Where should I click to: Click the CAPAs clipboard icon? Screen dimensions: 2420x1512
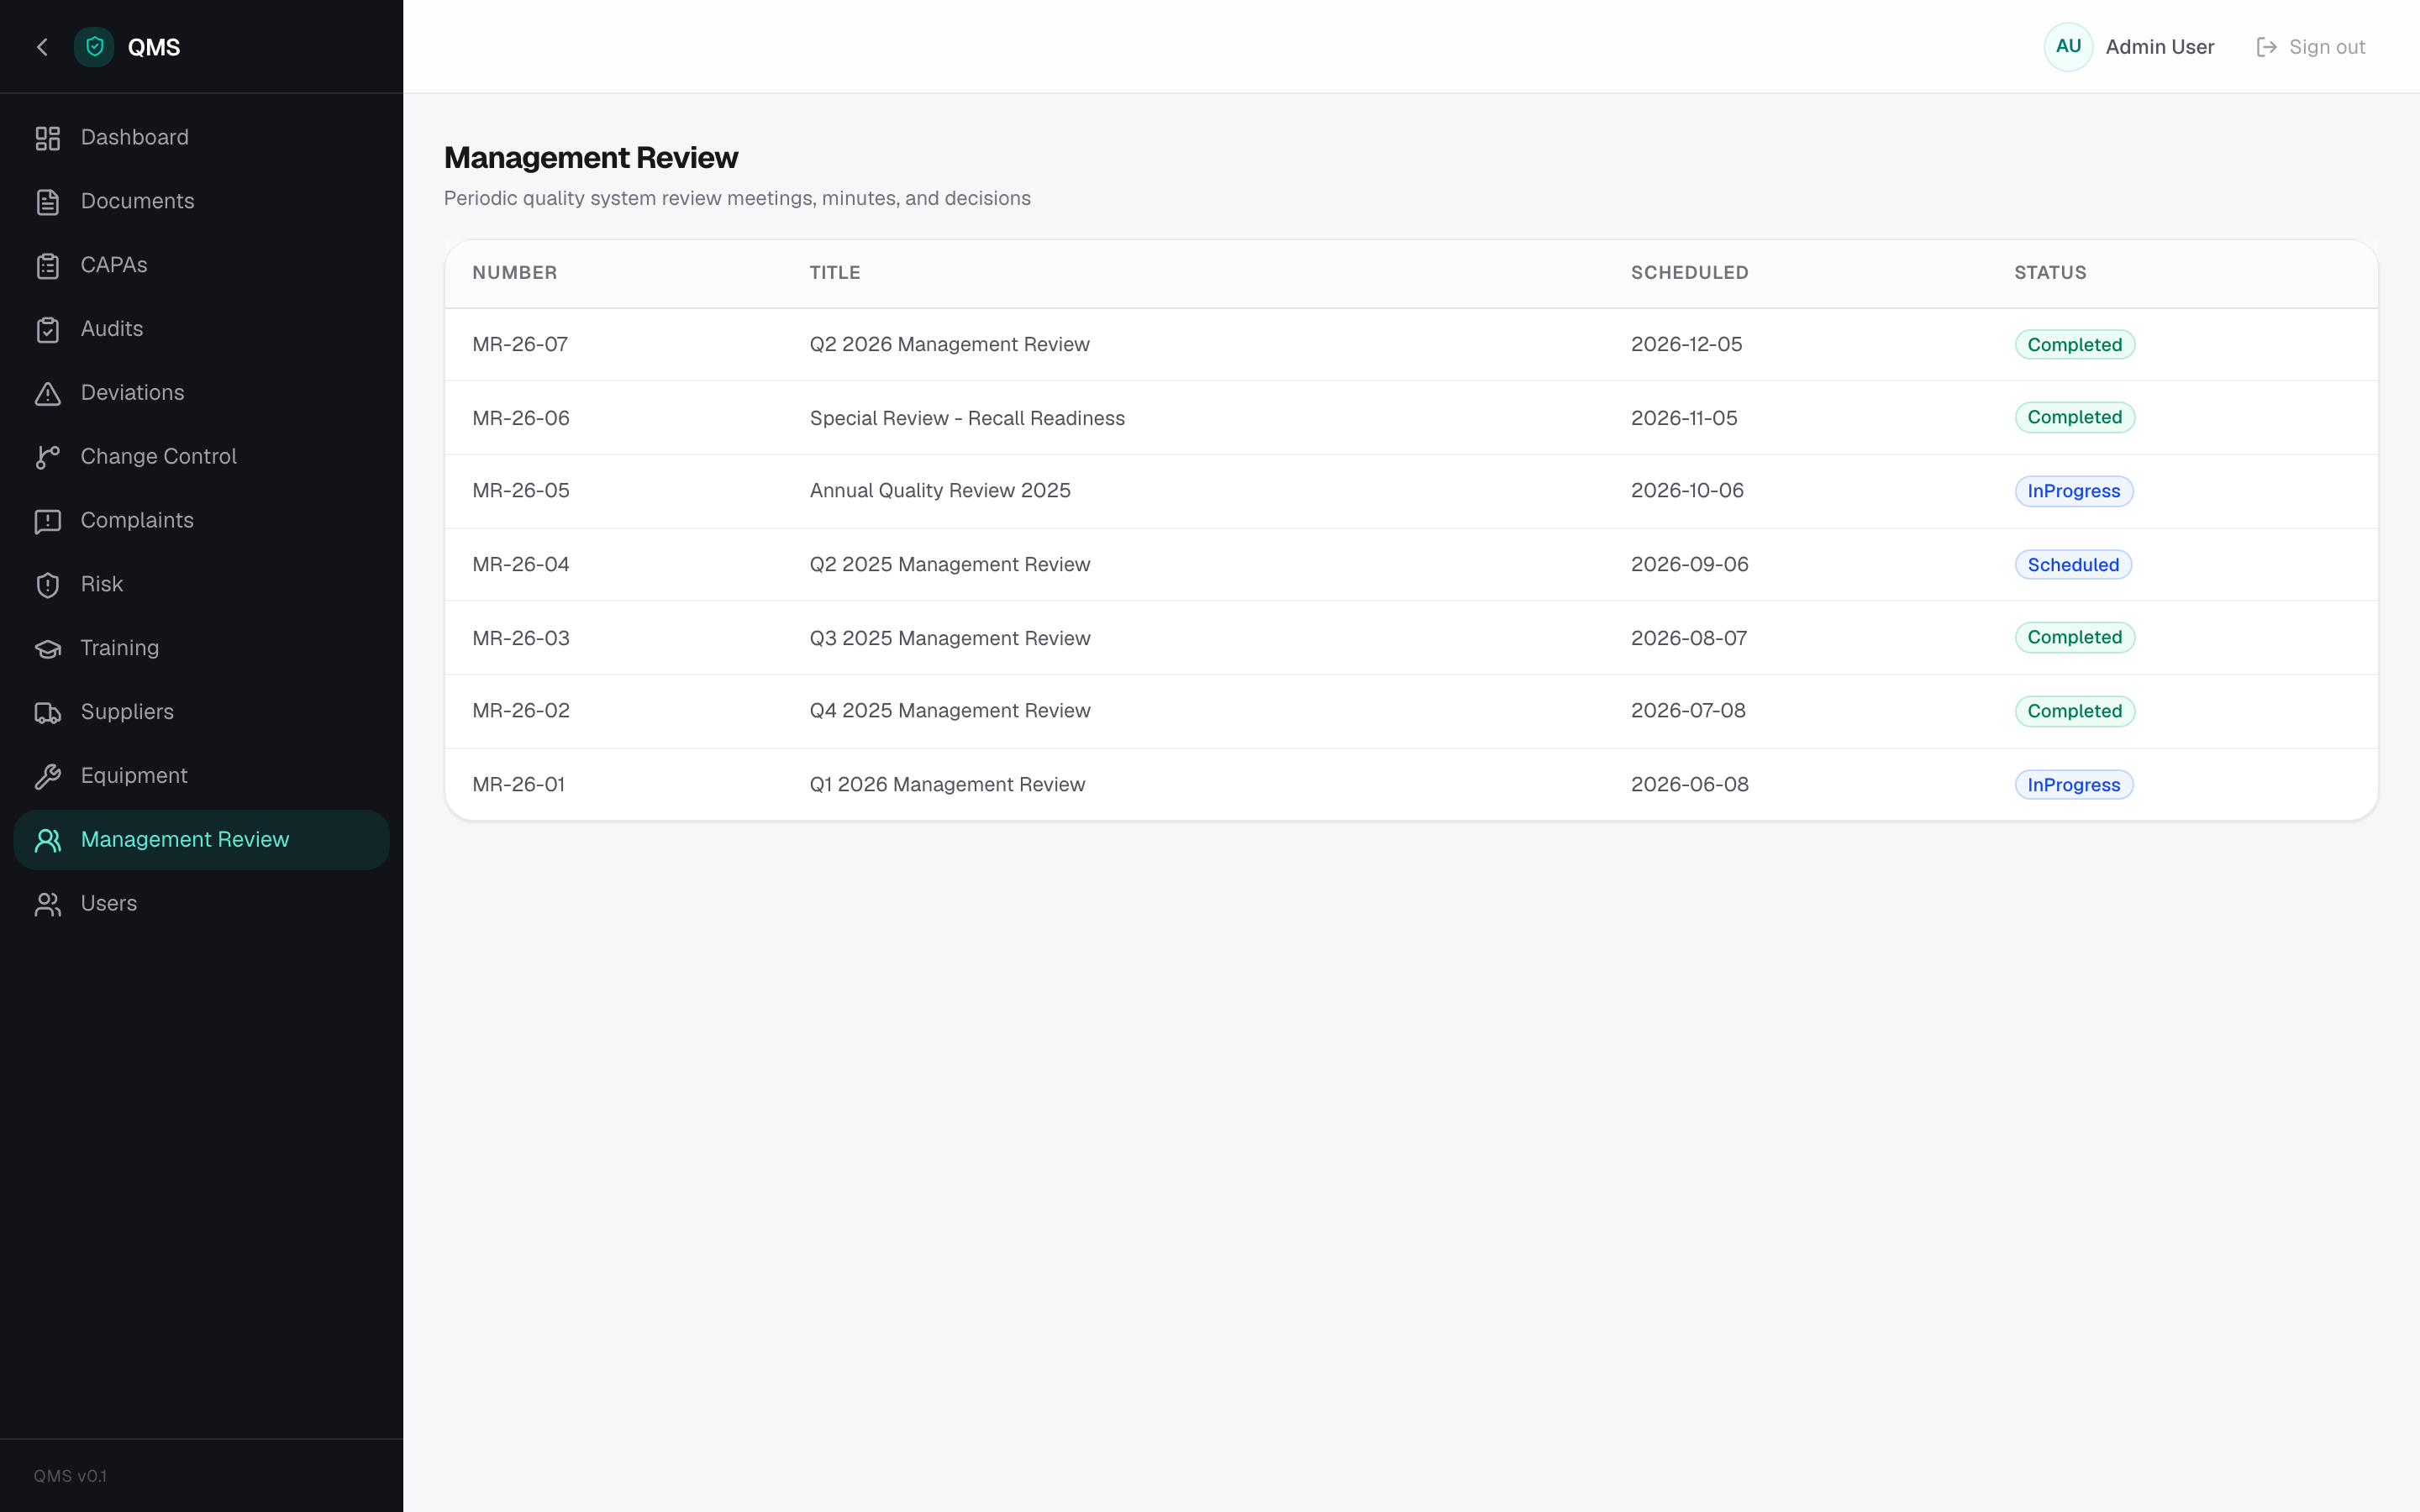[x=48, y=266]
